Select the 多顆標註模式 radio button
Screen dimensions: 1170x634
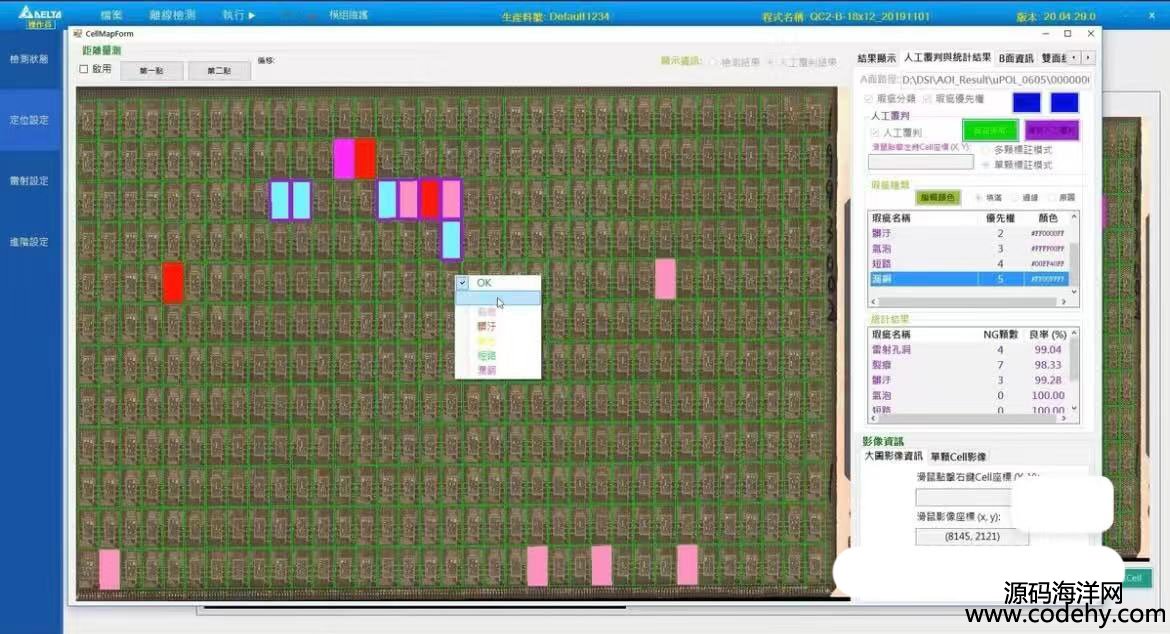point(986,149)
